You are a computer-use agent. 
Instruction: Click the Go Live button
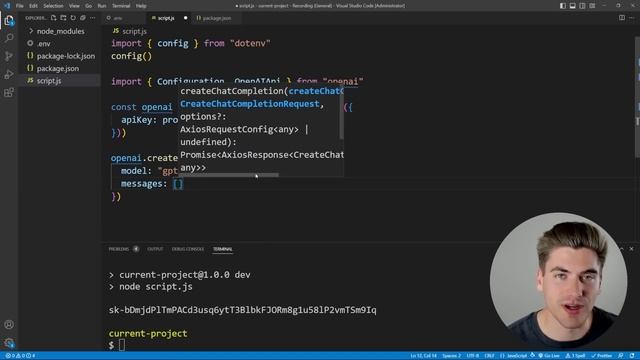[549, 356]
